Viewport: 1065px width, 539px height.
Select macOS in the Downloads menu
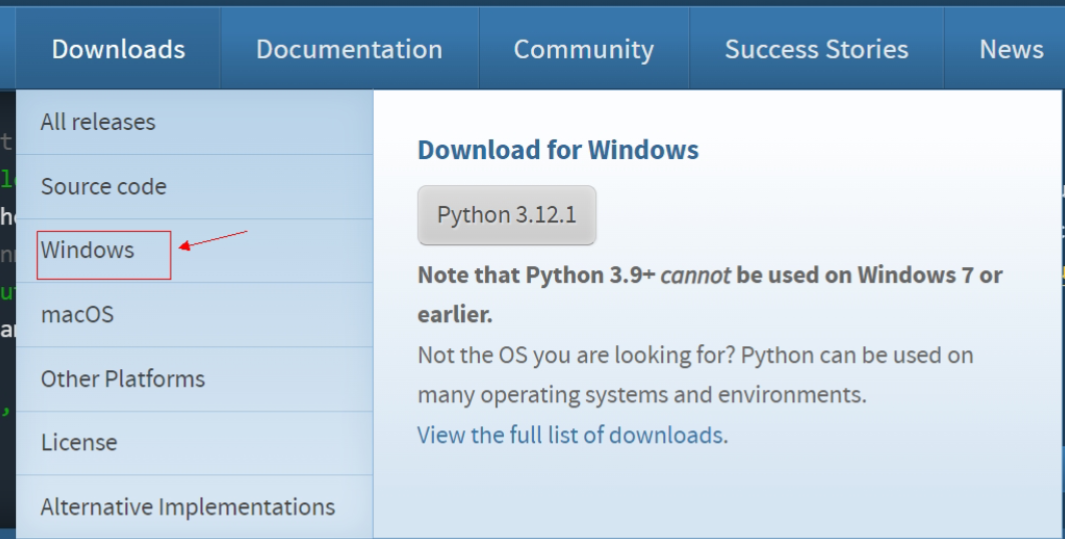[x=194, y=315]
